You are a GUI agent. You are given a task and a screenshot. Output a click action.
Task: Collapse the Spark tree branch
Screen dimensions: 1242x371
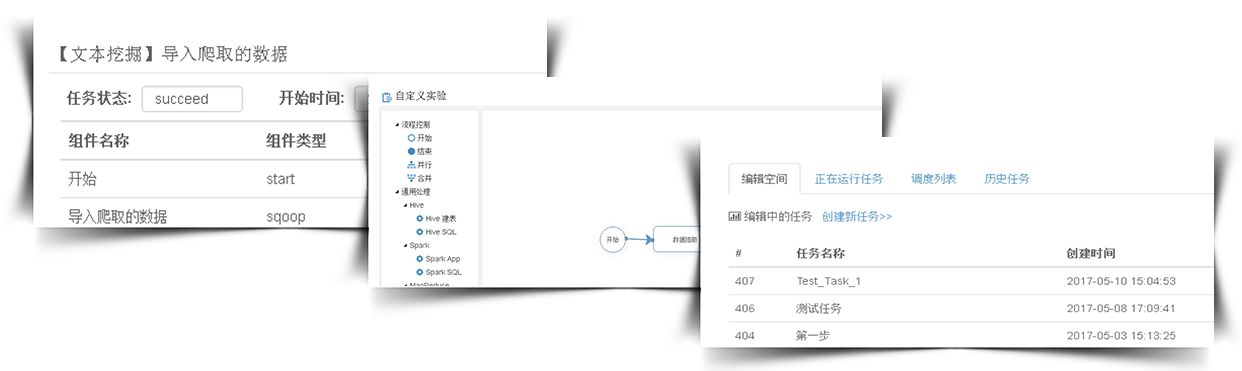(405, 245)
